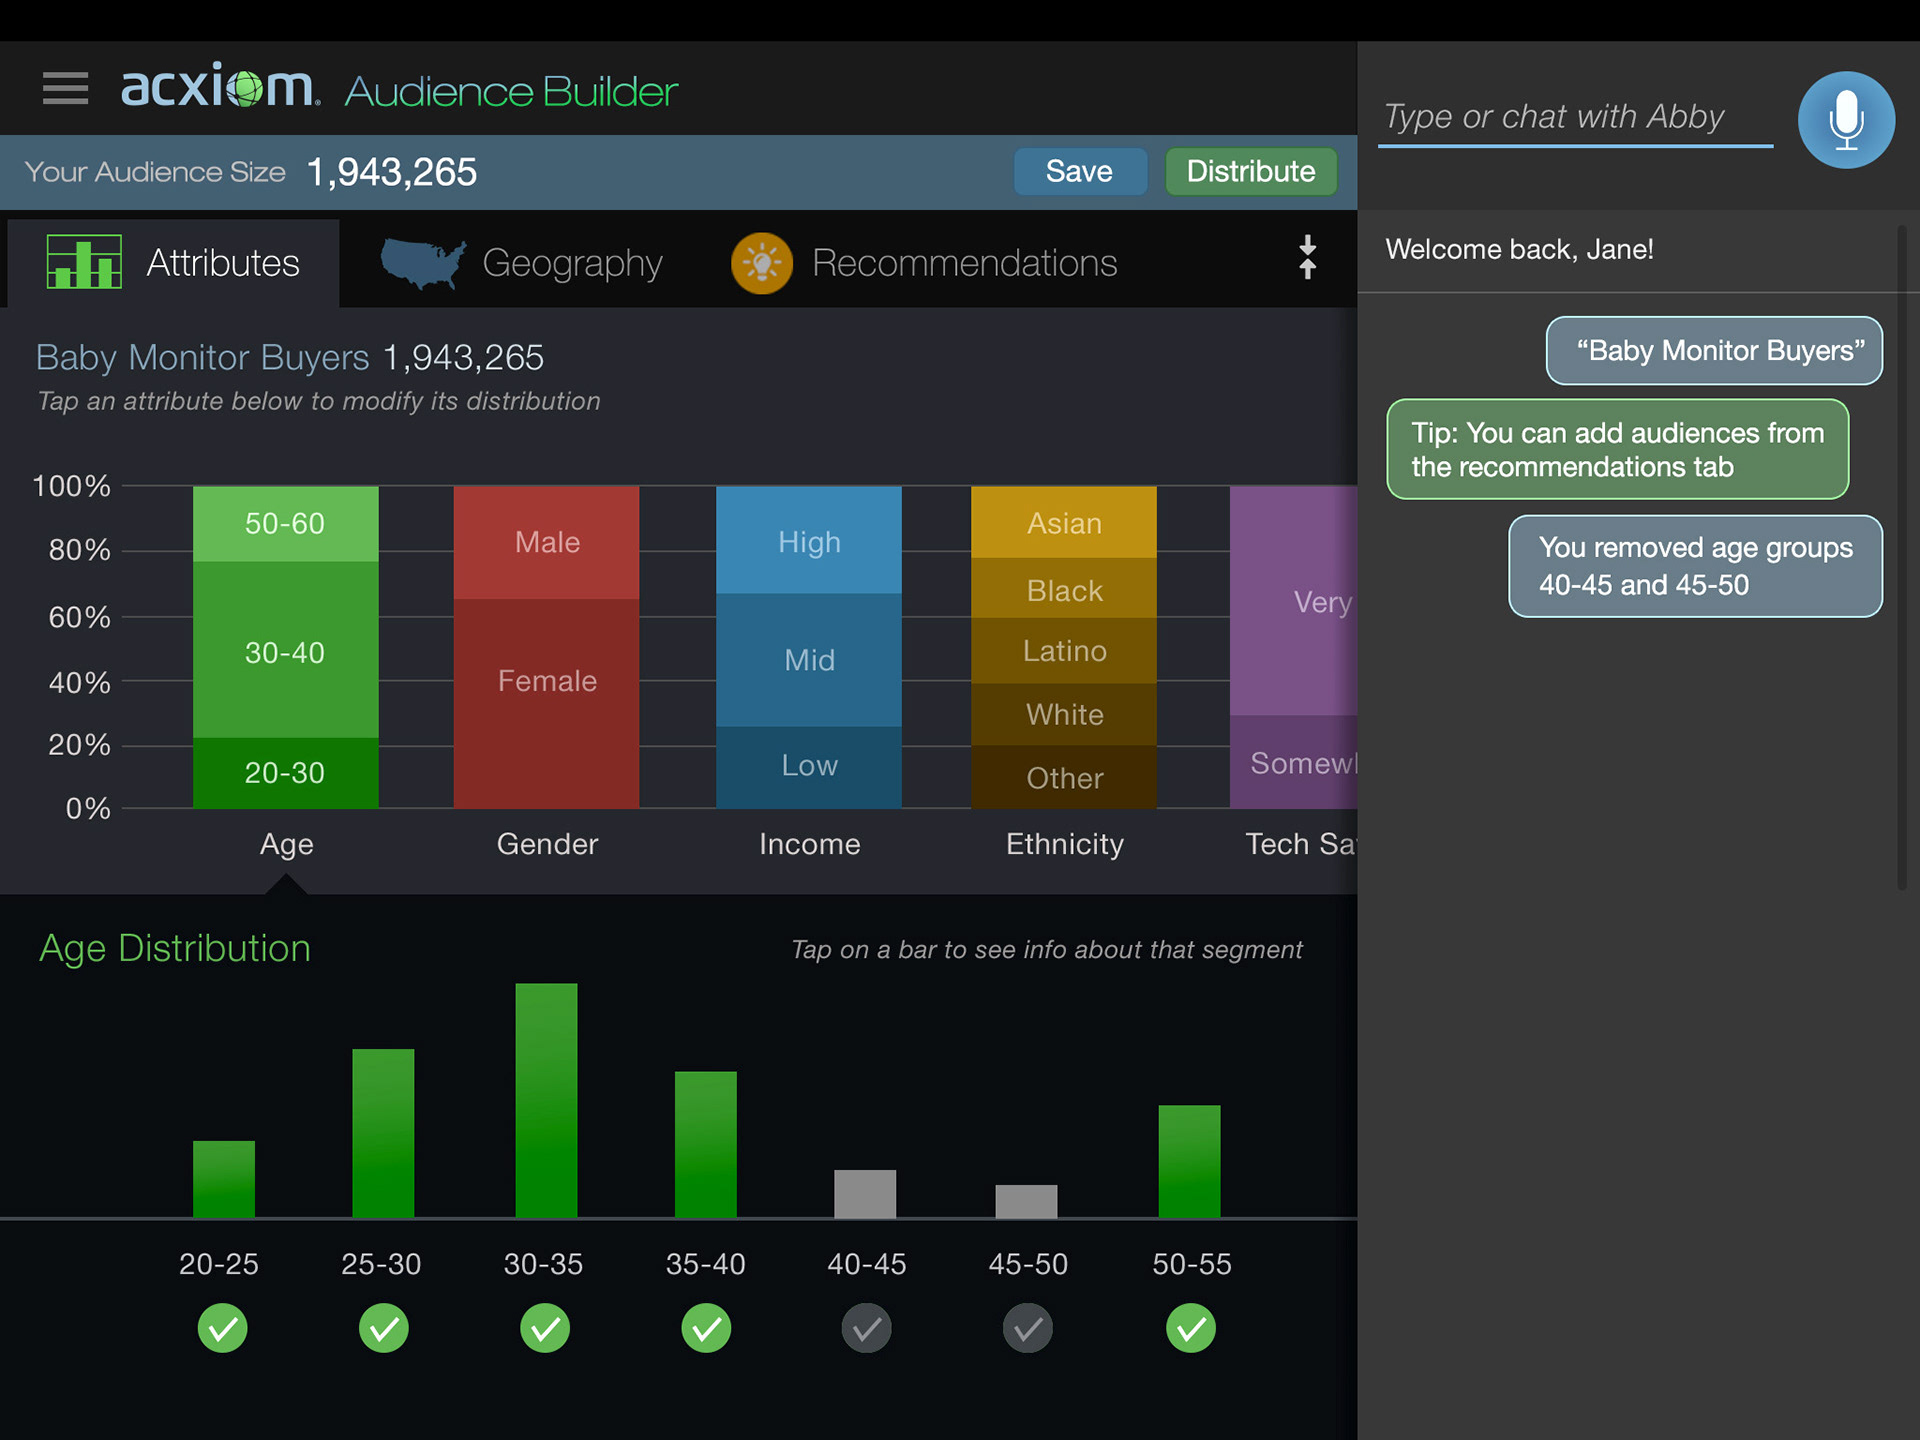The image size is (1920, 1440).
Task: Re-enable the 40-45 age group checkmark
Action: click(866, 1328)
